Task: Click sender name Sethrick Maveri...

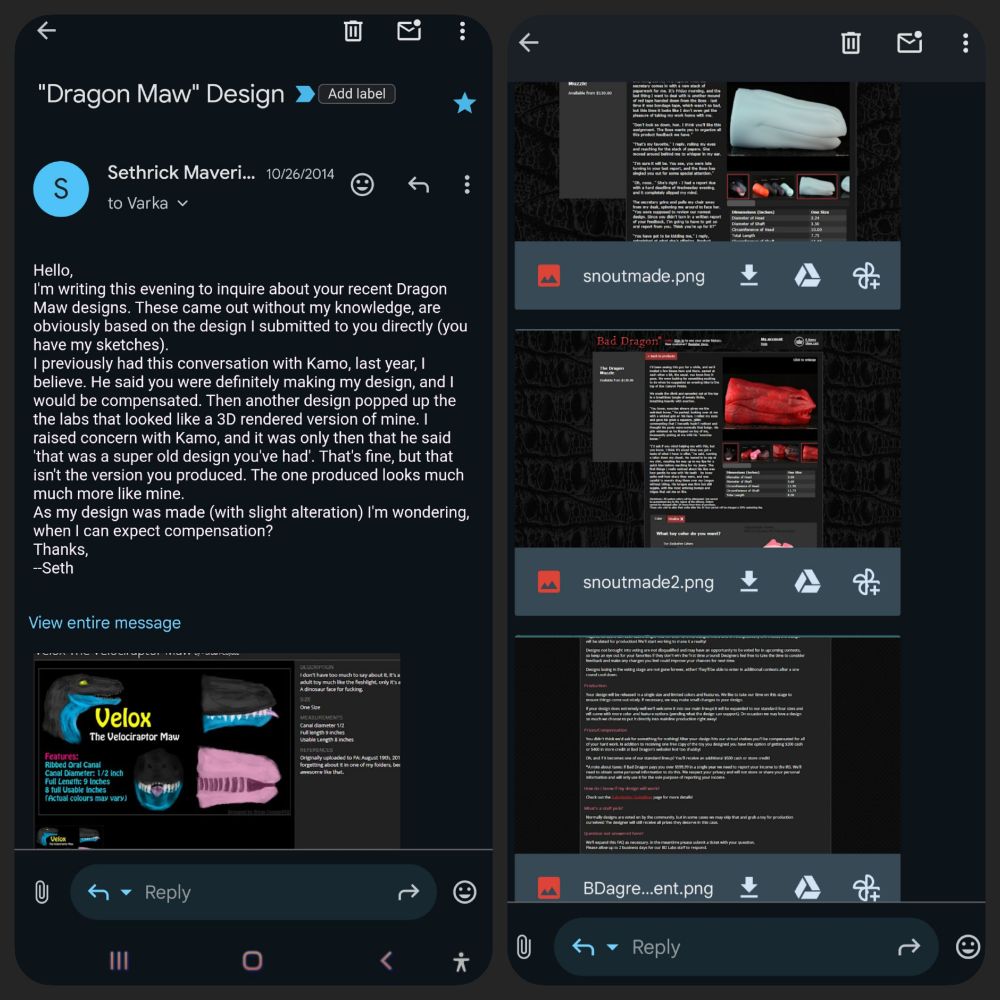Action: 181,172
